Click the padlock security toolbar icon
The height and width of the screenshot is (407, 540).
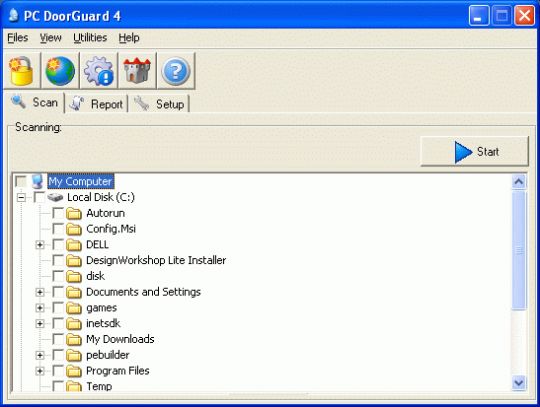(x=21, y=71)
